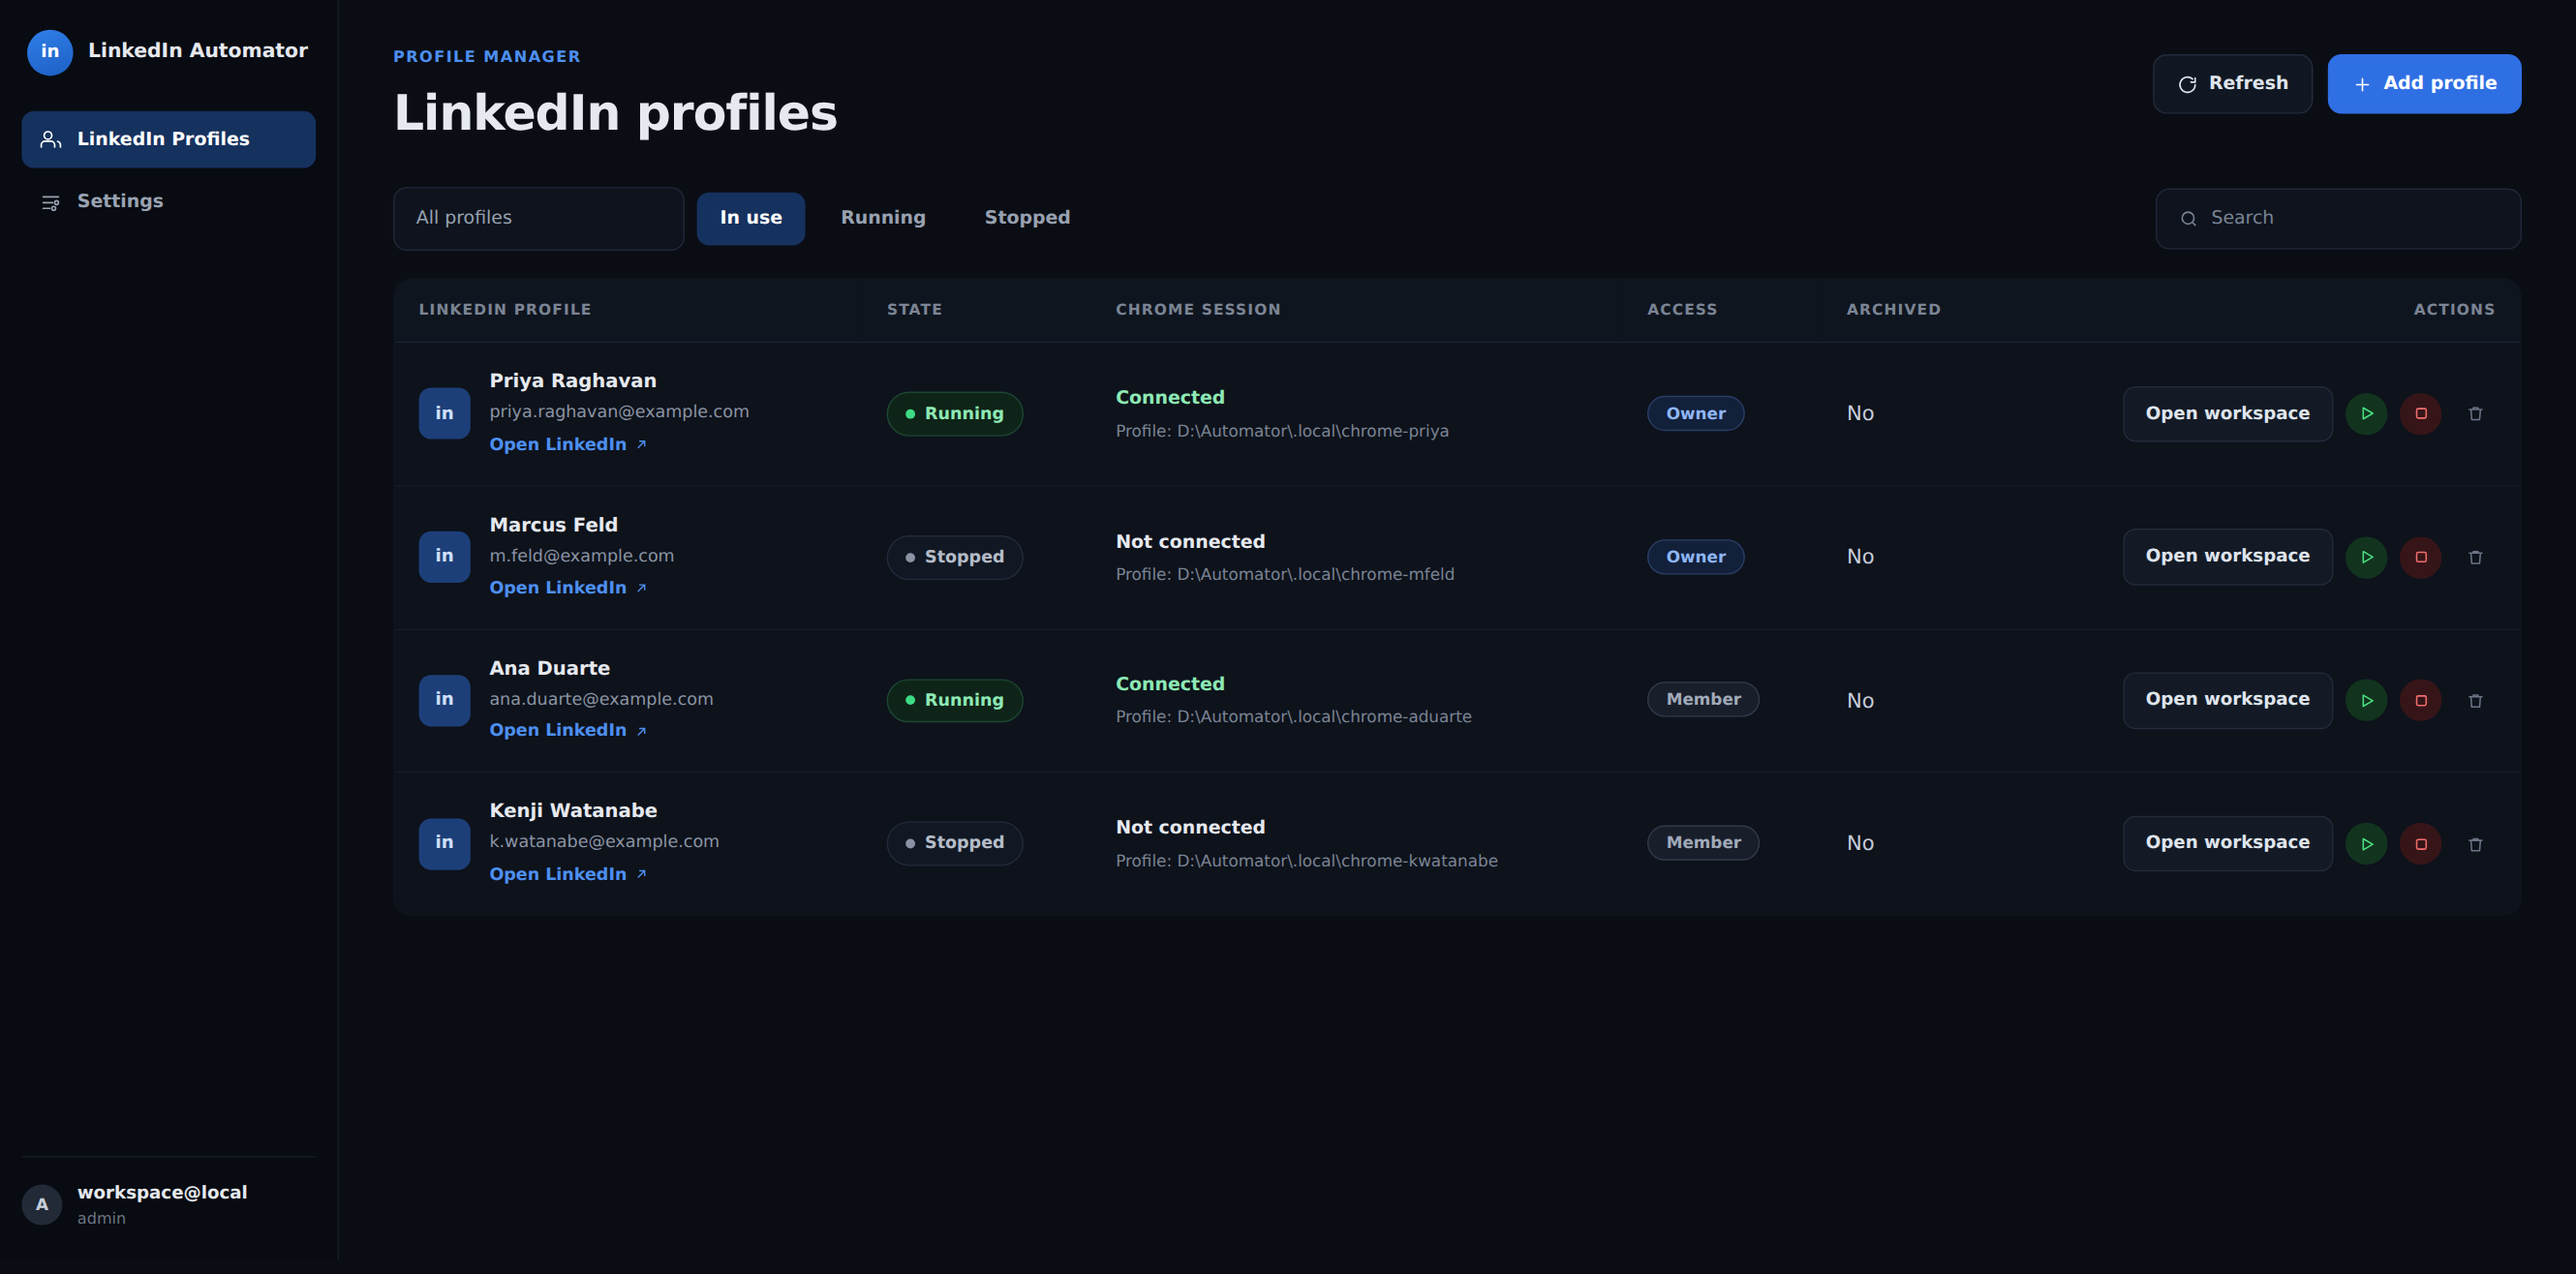Open workspace for Kenji Watanabe
The width and height of the screenshot is (2576, 1274).
coord(2227,843)
